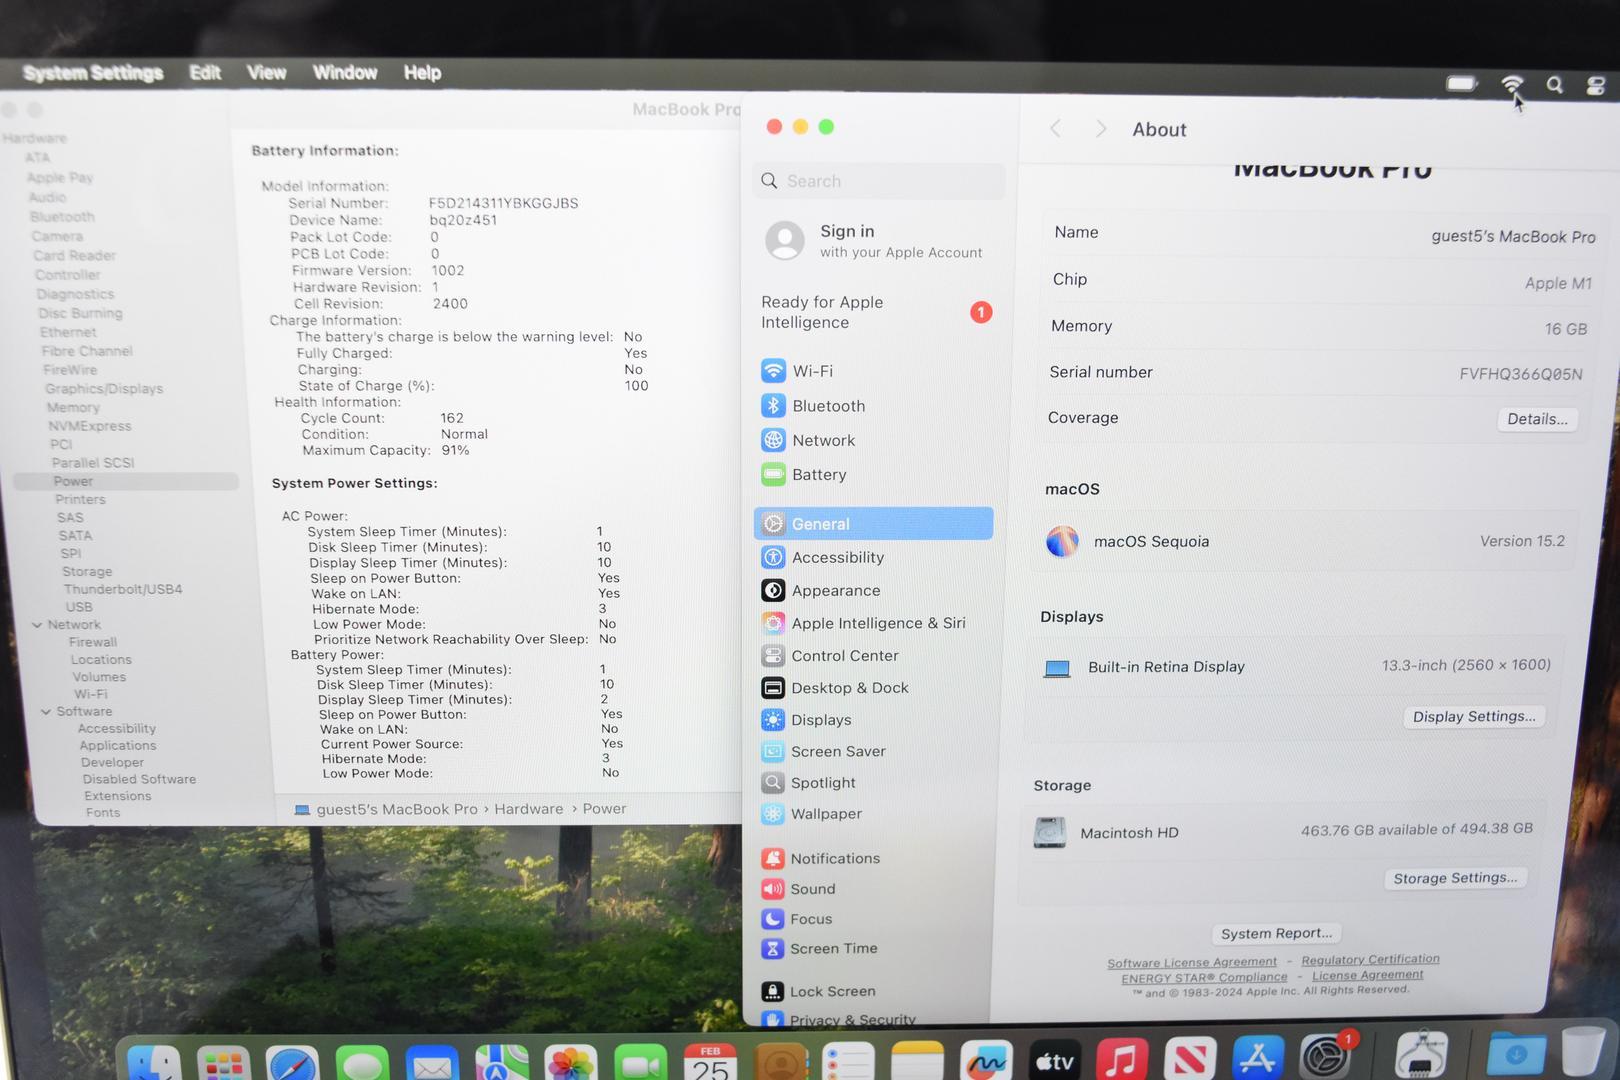This screenshot has width=1620, height=1080.
Task: Open Apple TV app from the Dock
Action: pos(1054,1062)
